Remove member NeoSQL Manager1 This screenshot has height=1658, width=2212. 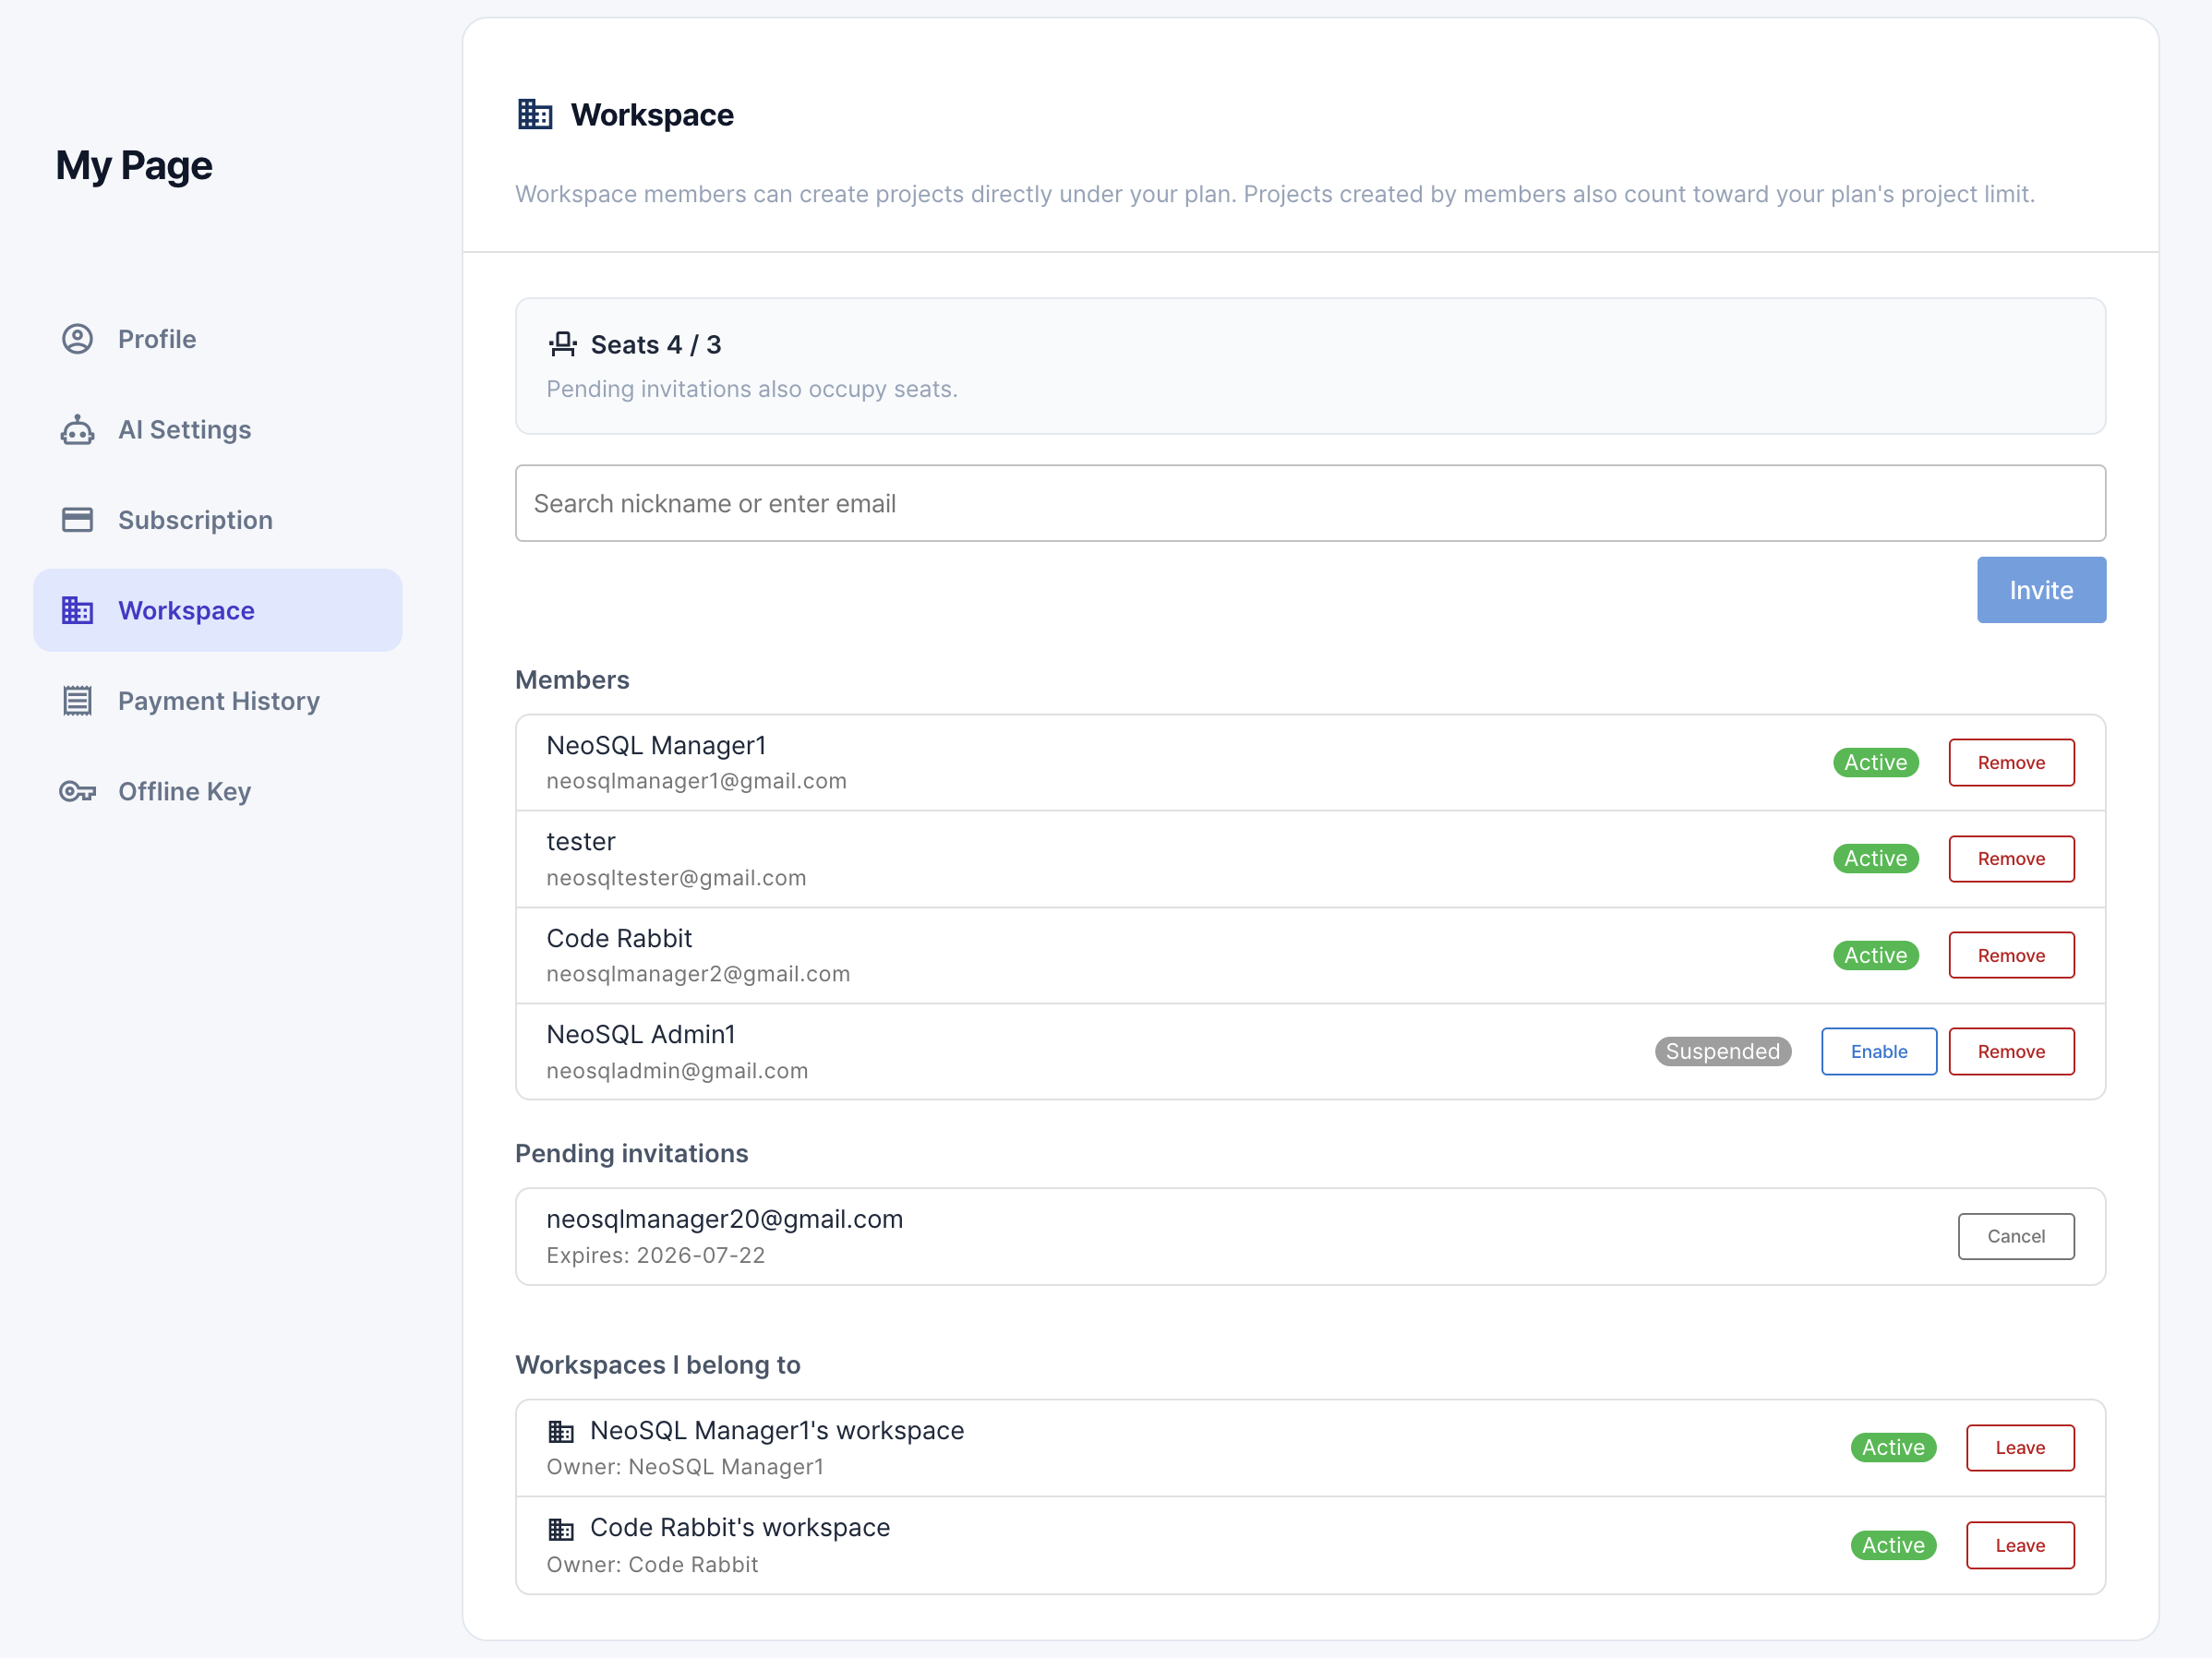(x=2011, y=763)
